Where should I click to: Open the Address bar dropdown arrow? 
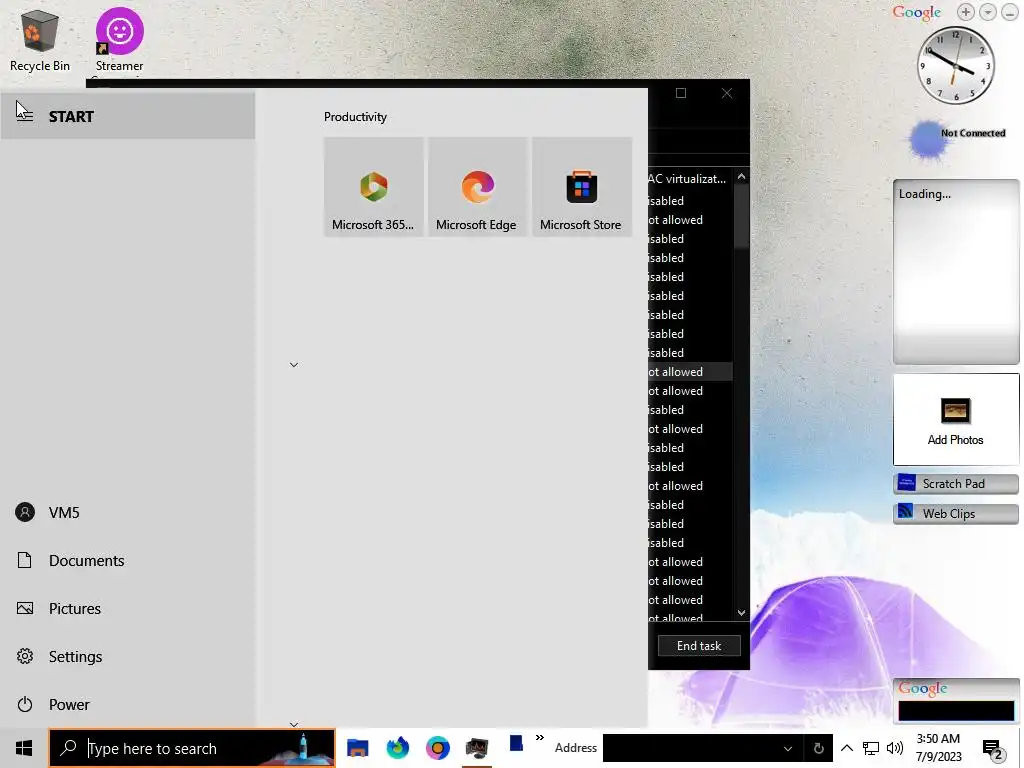point(788,748)
